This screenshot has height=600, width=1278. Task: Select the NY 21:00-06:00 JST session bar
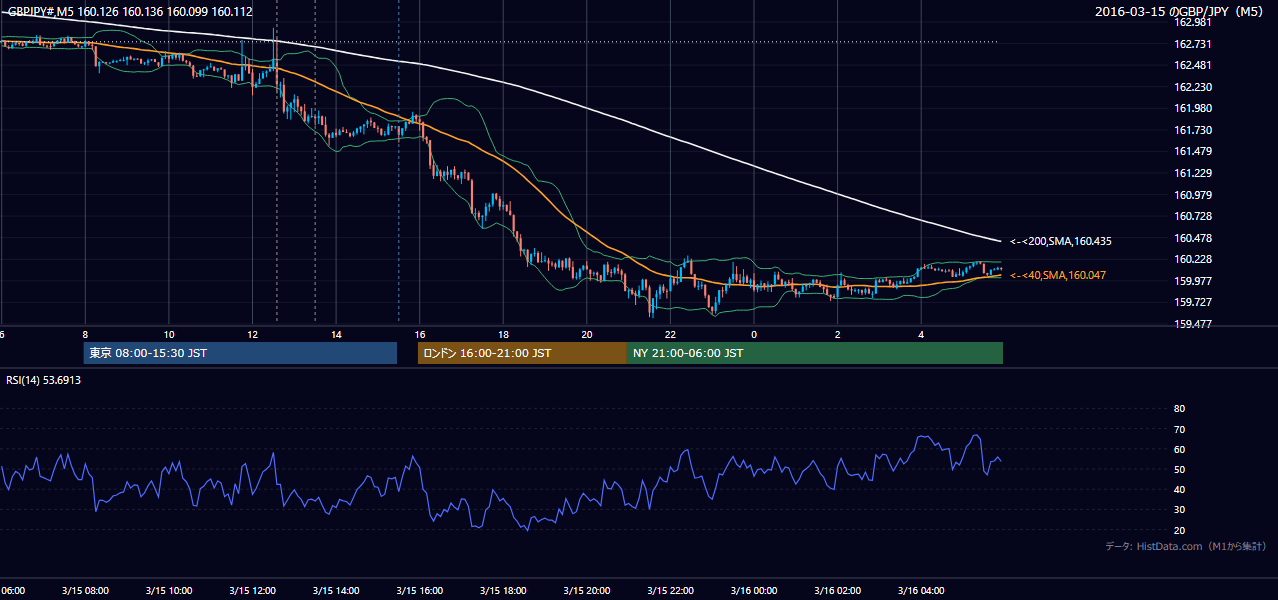[x=815, y=353]
